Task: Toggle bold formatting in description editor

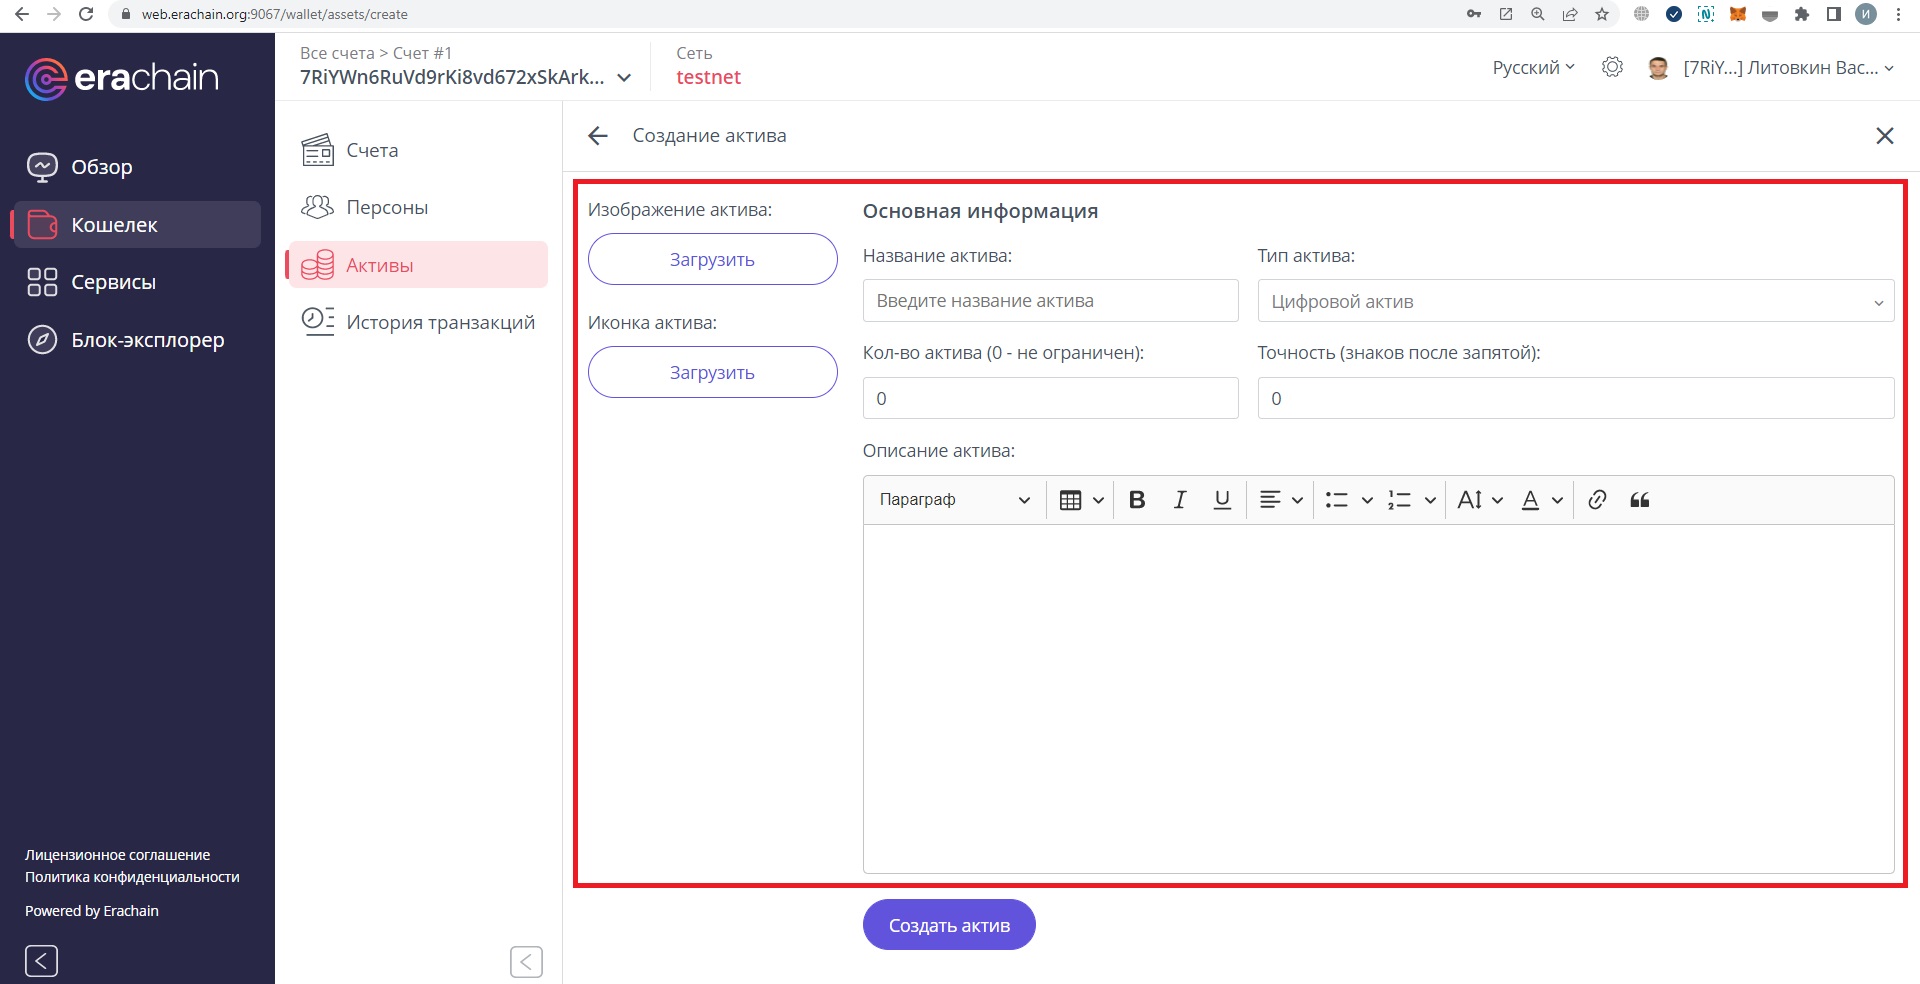Action: pyautogui.click(x=1137, y=500)
